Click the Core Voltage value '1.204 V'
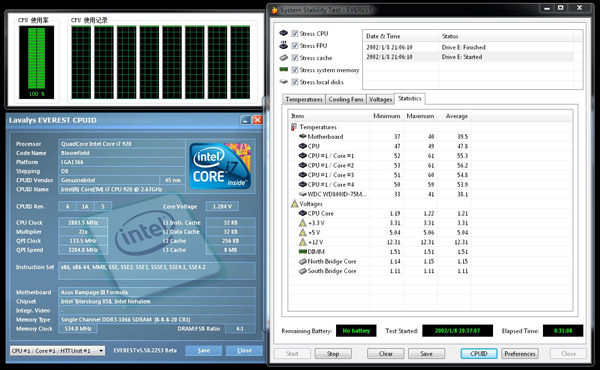The image size is (600, 370). [222, 206]
